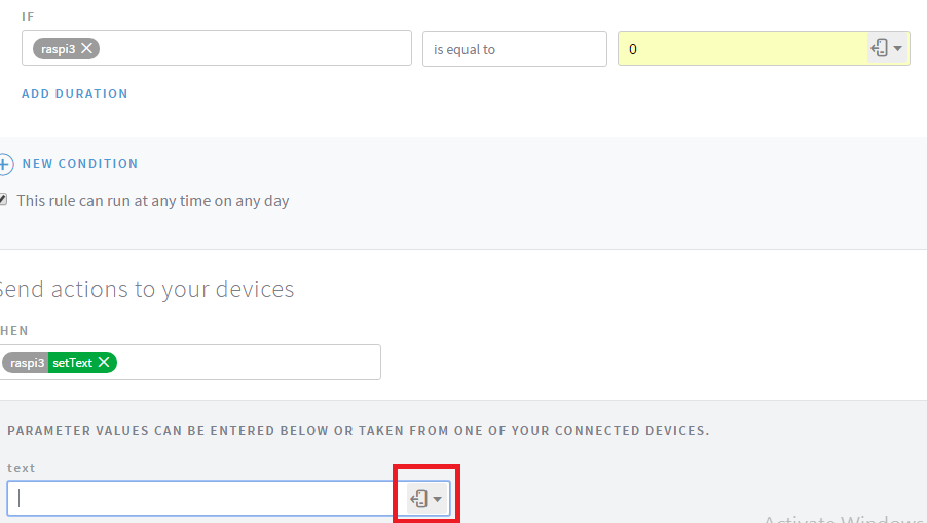Click the device icon beside the text parameter

click(420, 498)
